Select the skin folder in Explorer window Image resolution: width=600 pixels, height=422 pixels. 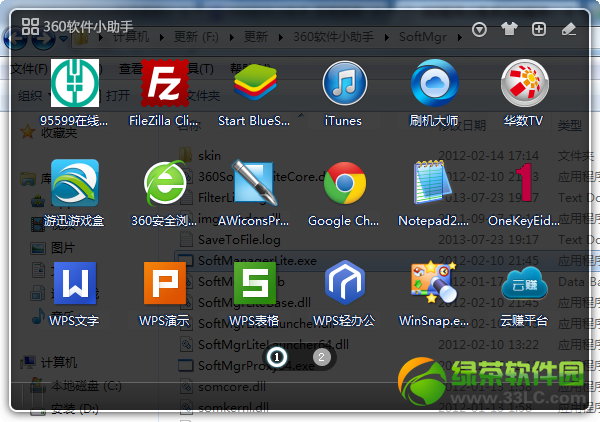209,155
